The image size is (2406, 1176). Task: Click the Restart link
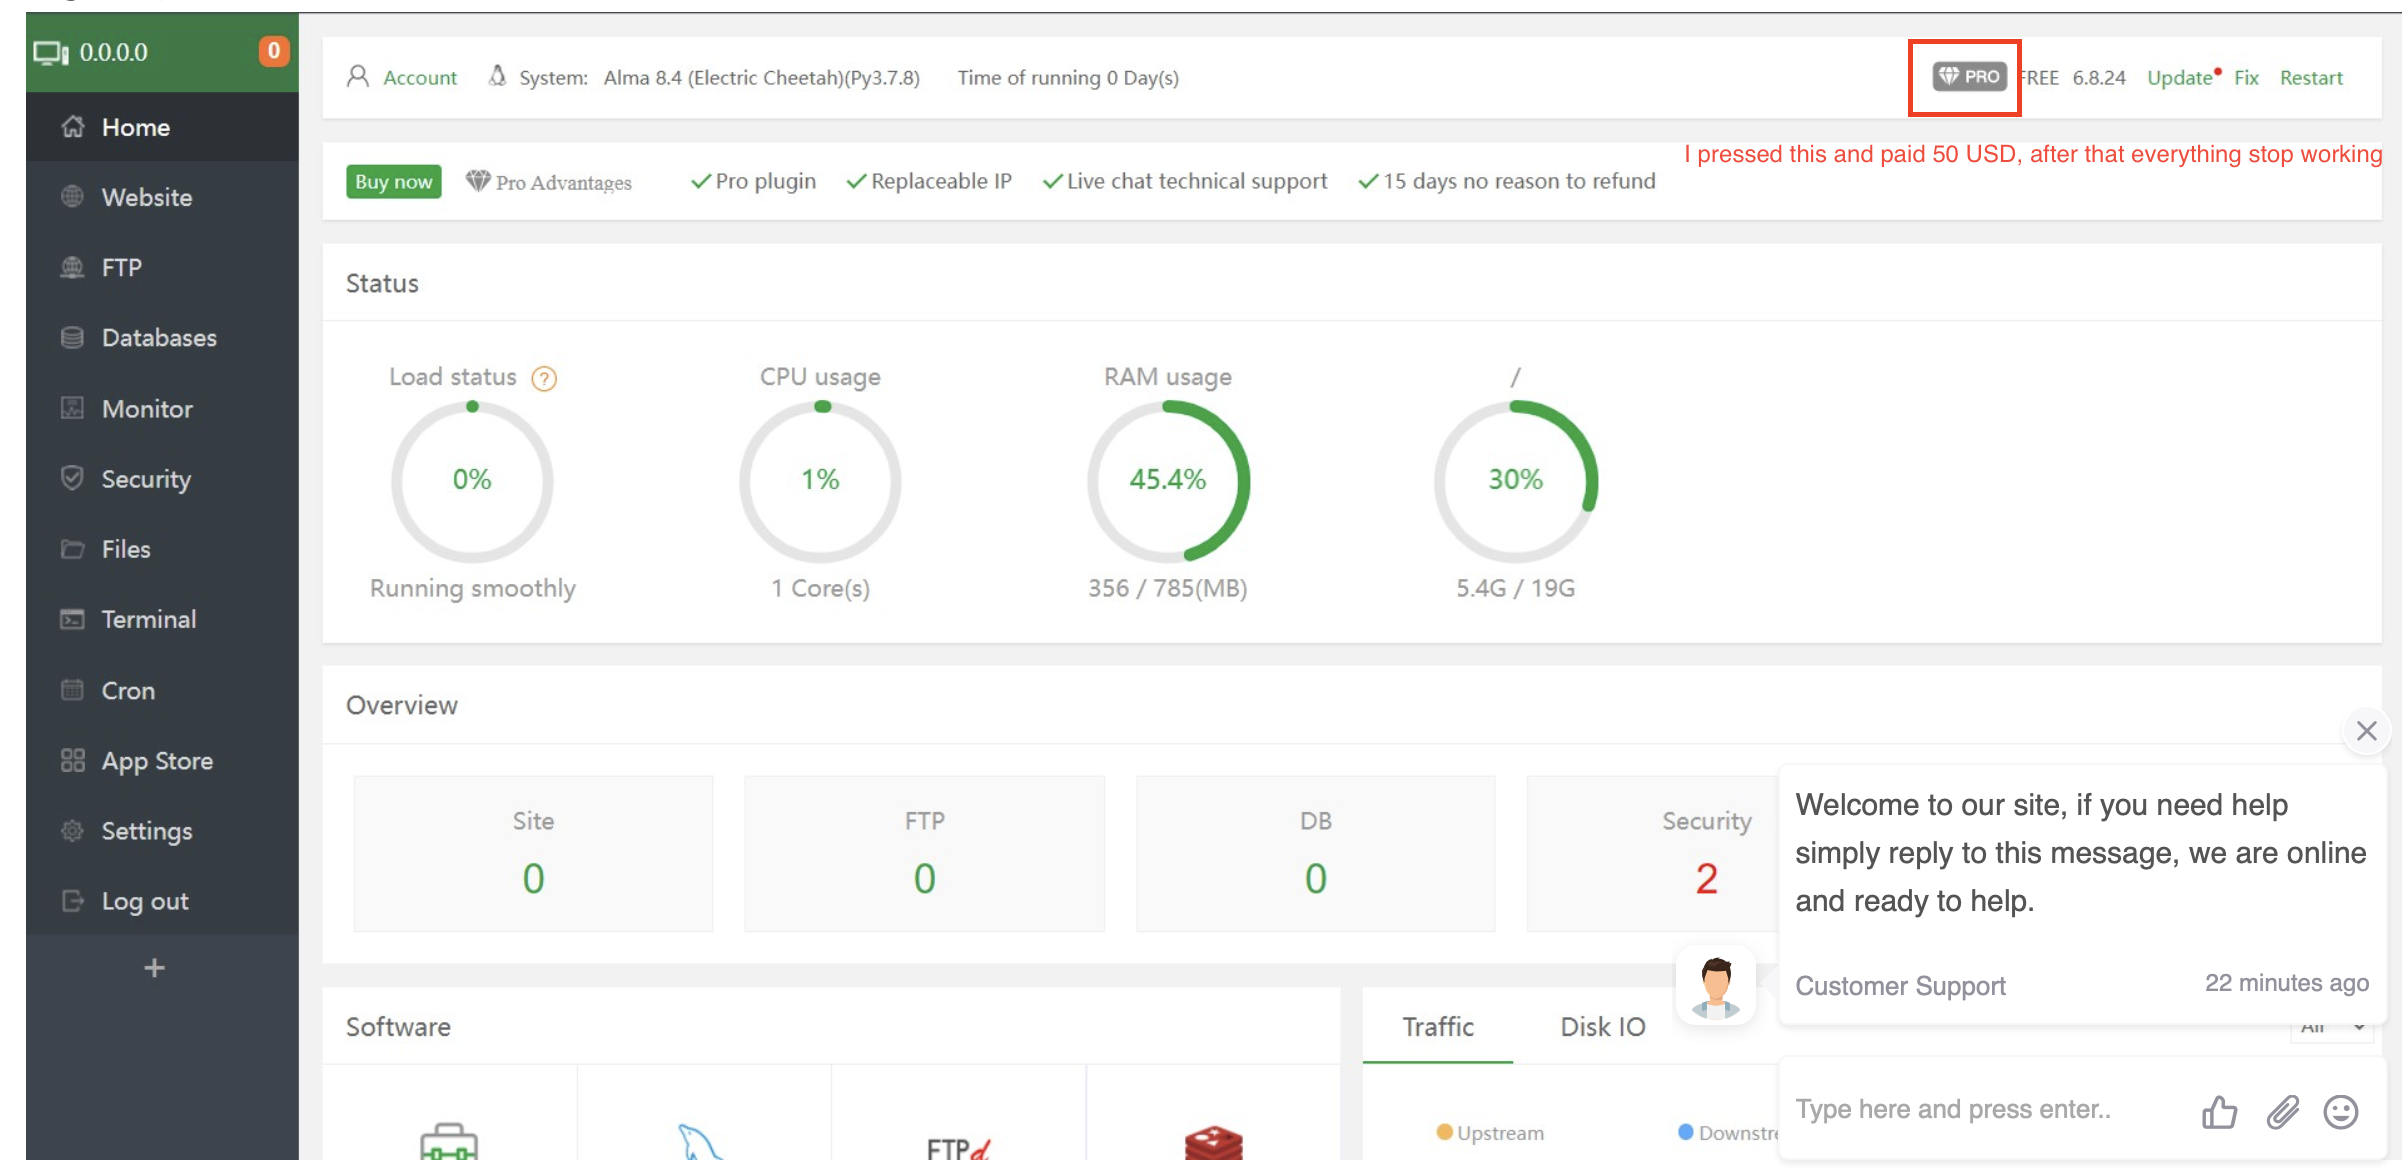tap(2310, 78)
